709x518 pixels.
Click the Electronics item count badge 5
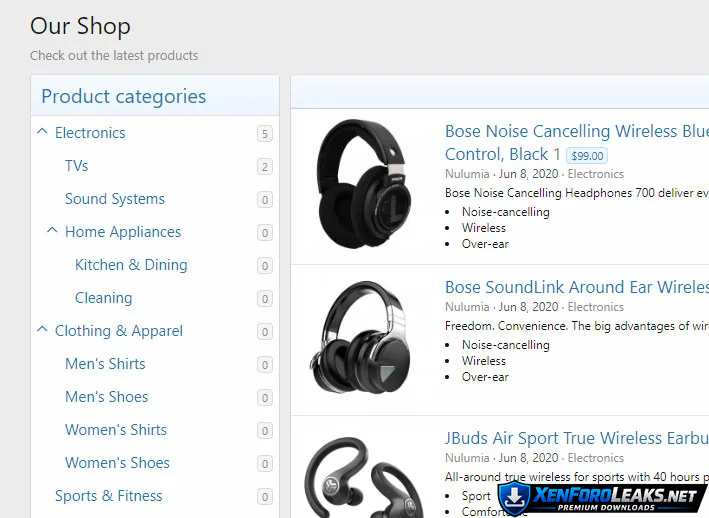(x=265, y=134)
